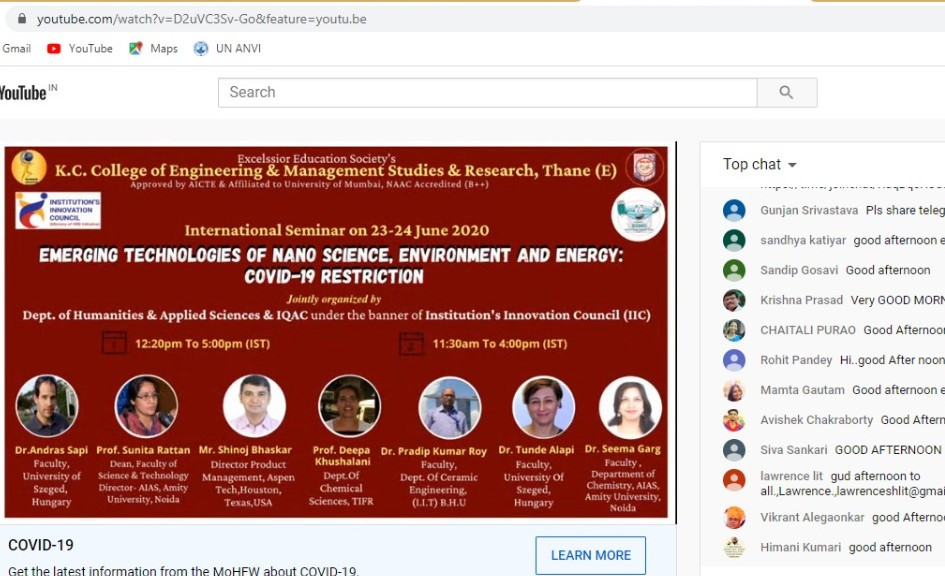Click the LEARN MORE button
The width and height of the screenshot is (945, 576).
590,555
